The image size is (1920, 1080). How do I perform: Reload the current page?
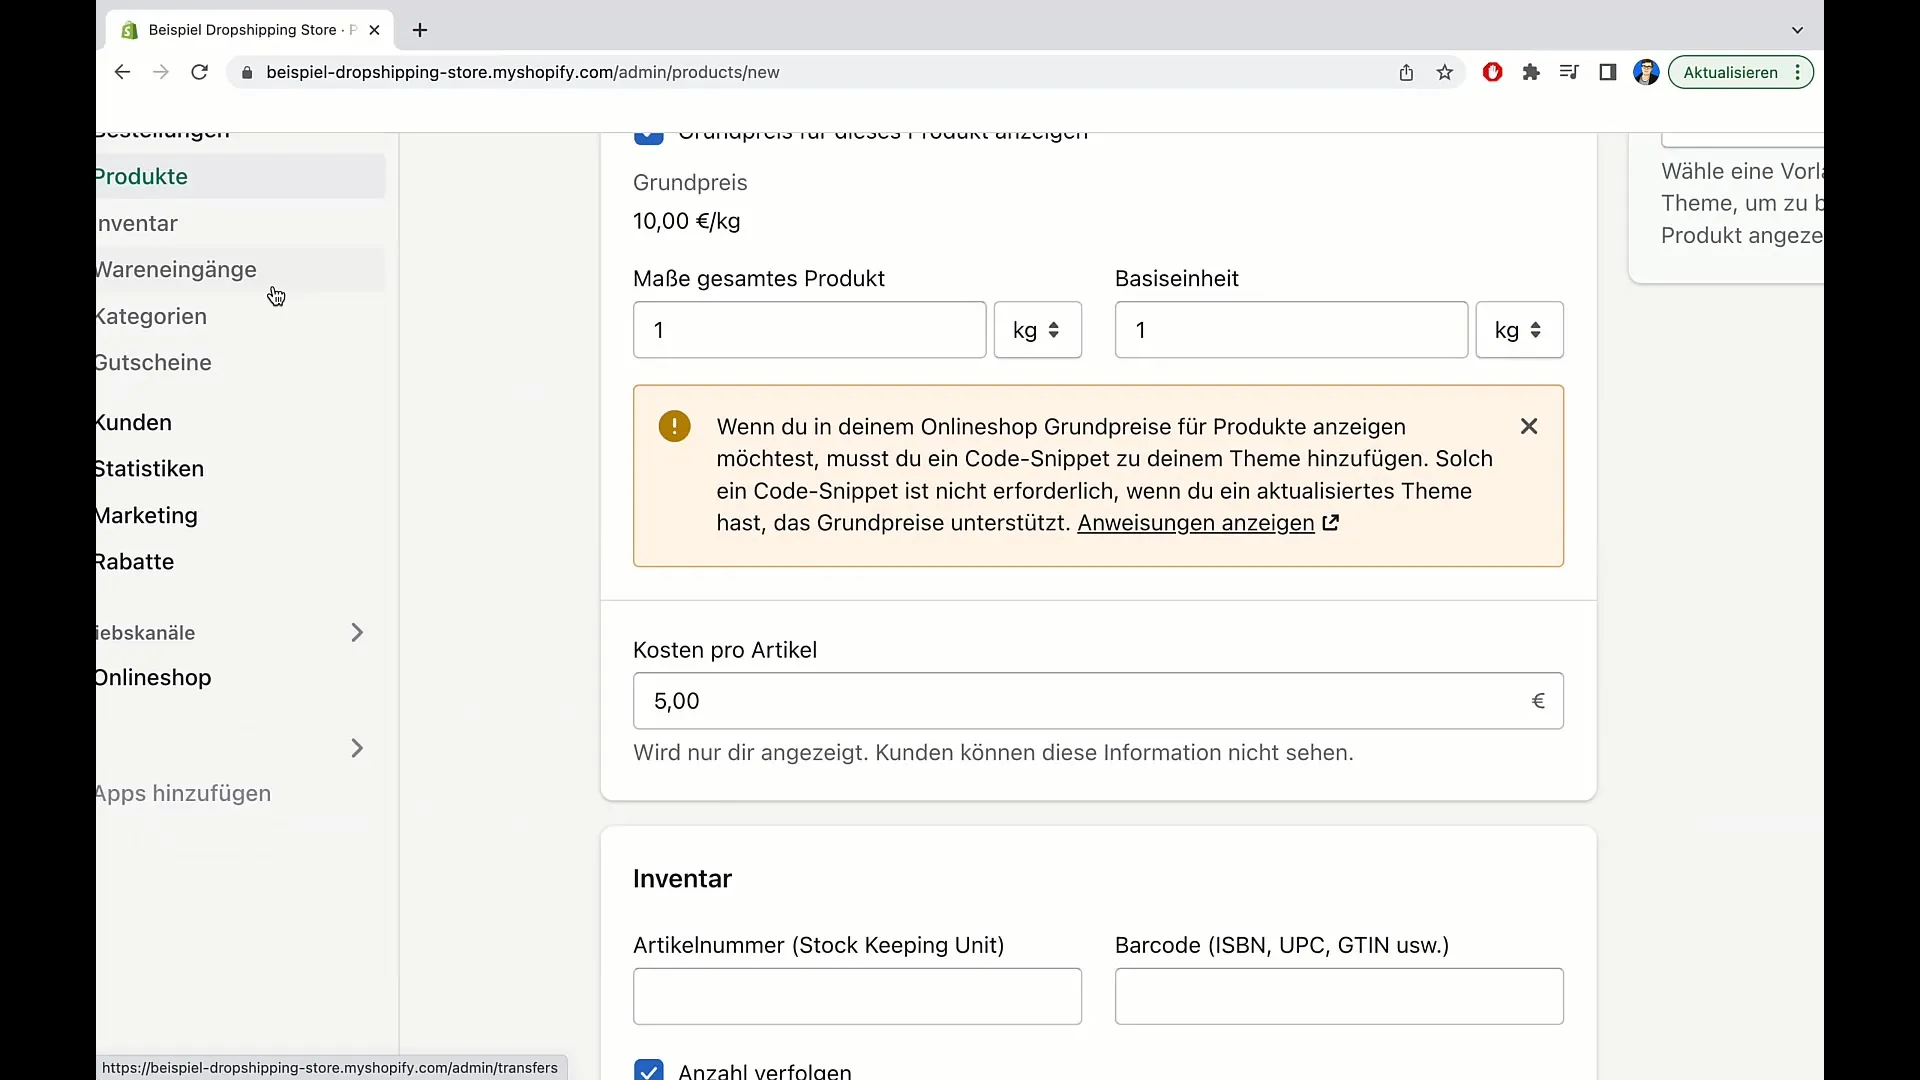click(200, 72)
